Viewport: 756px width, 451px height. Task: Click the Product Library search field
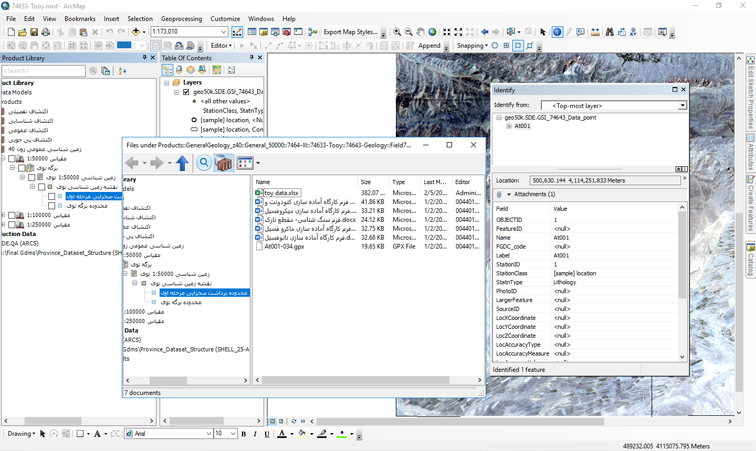click(43, 70)
